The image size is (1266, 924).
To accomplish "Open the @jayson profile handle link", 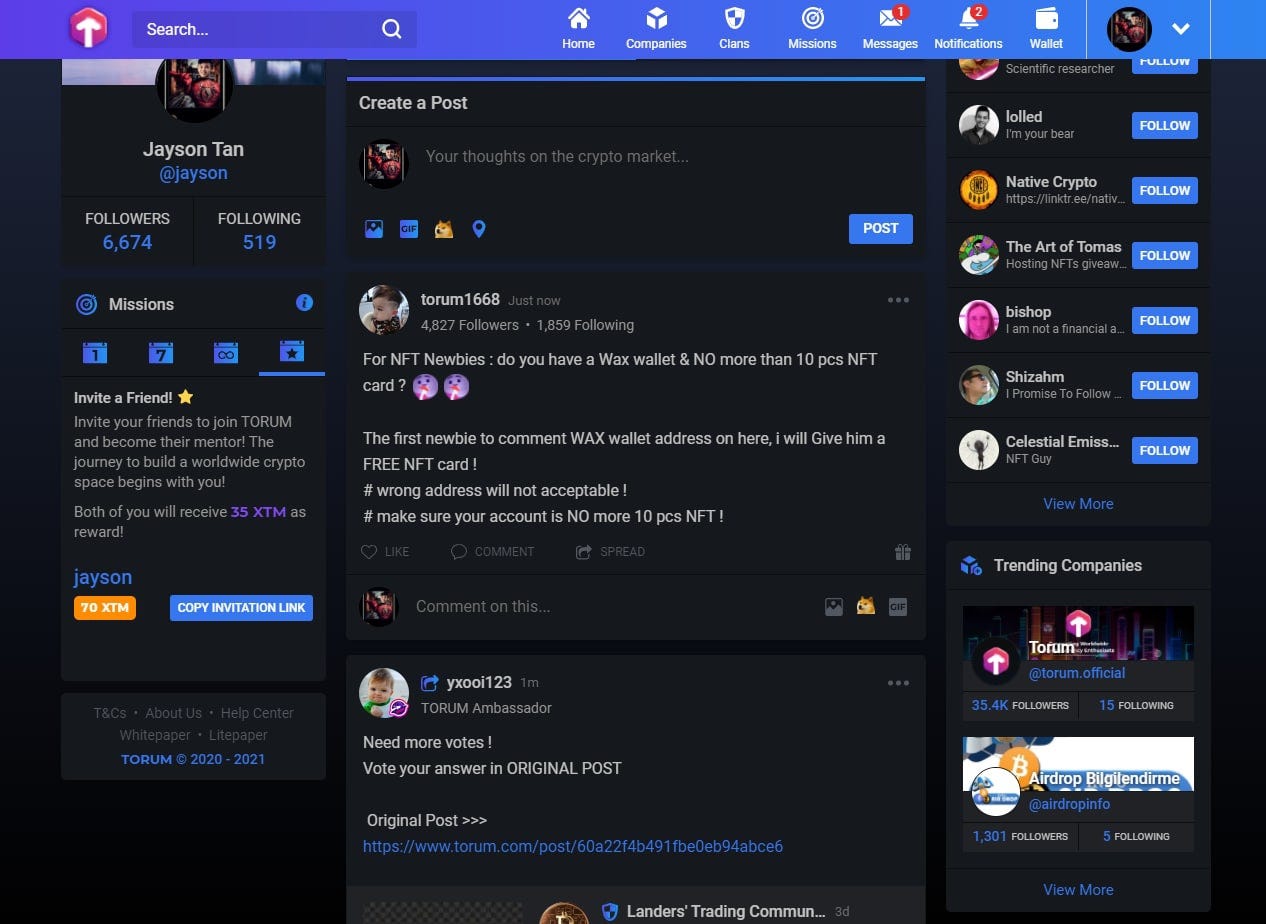I will coord(193,172).
